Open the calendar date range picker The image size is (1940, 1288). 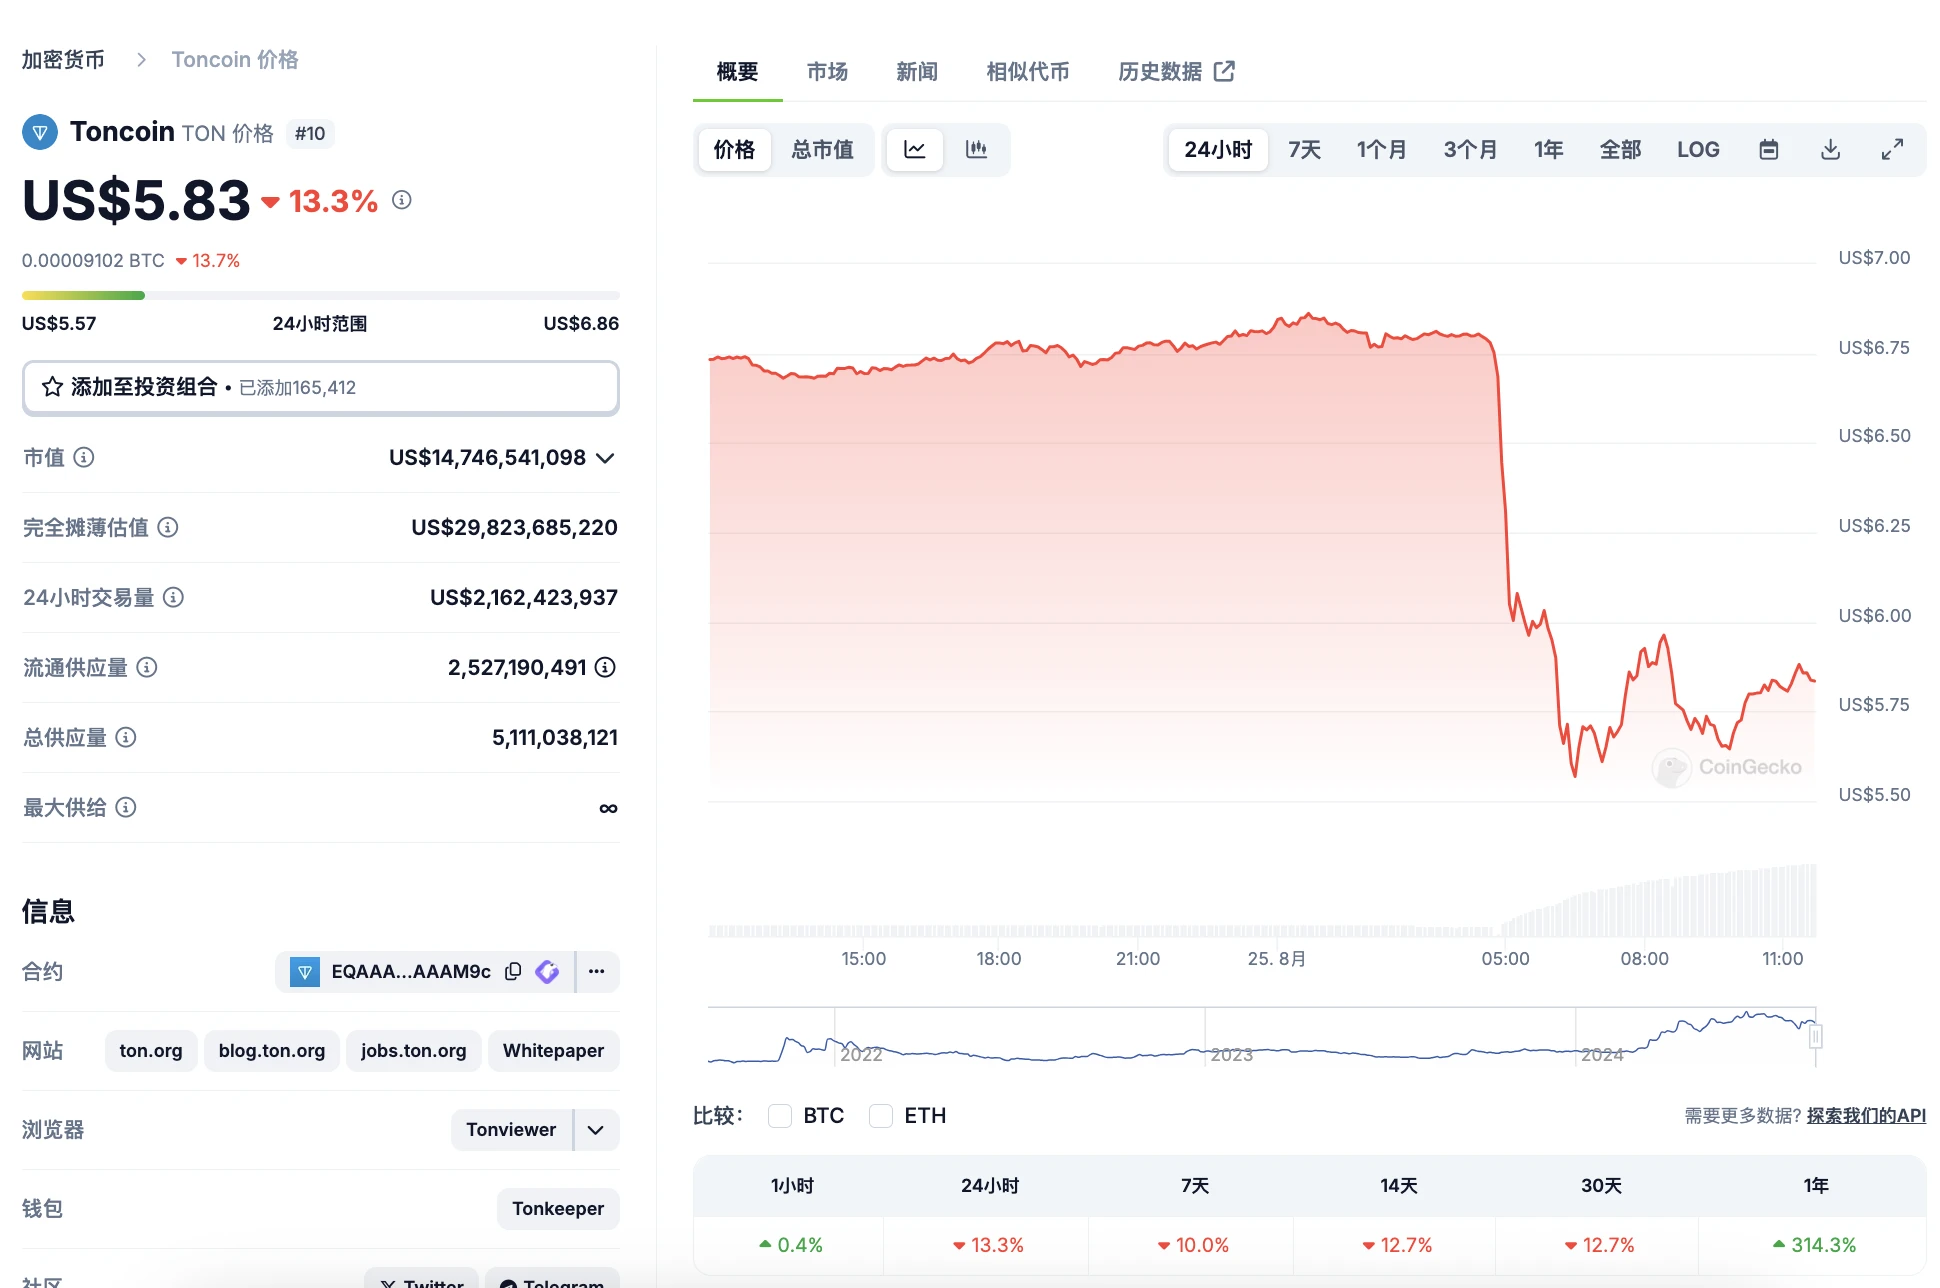[1768, 150]
